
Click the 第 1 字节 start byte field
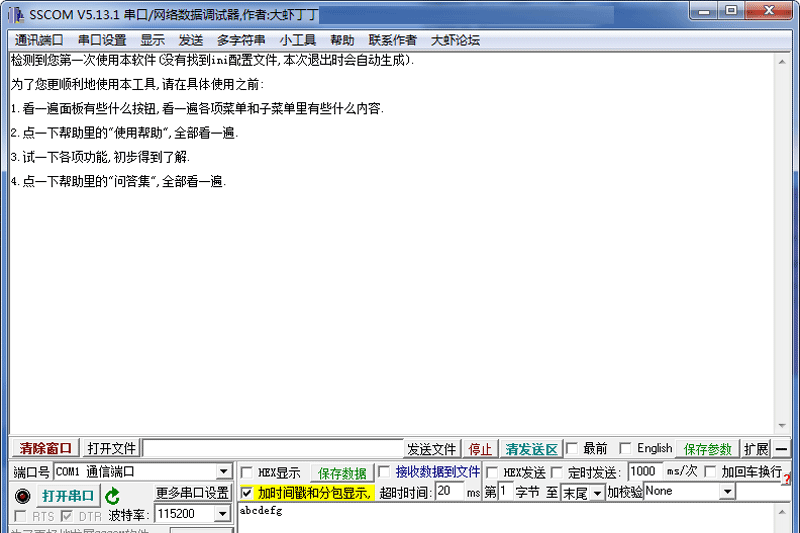(506, 492)
